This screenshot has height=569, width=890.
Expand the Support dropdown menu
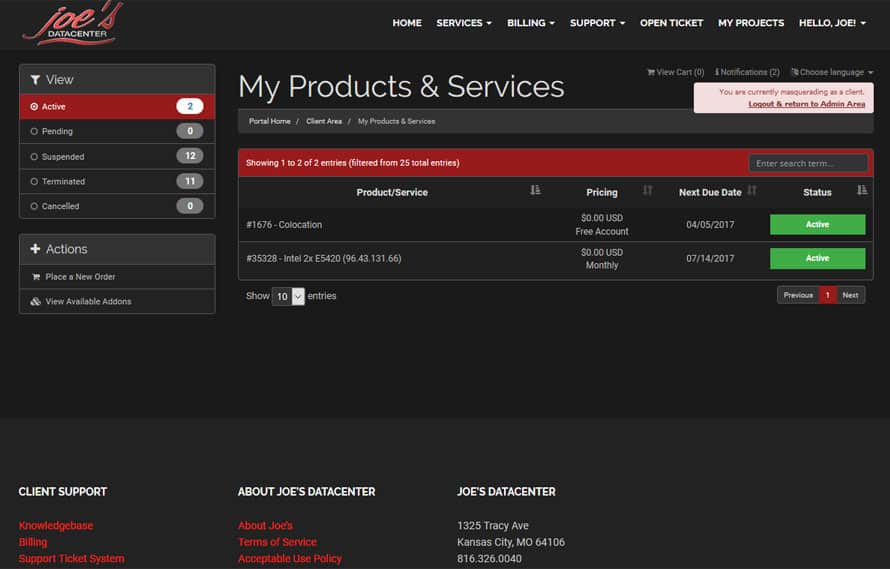[597, 23]
